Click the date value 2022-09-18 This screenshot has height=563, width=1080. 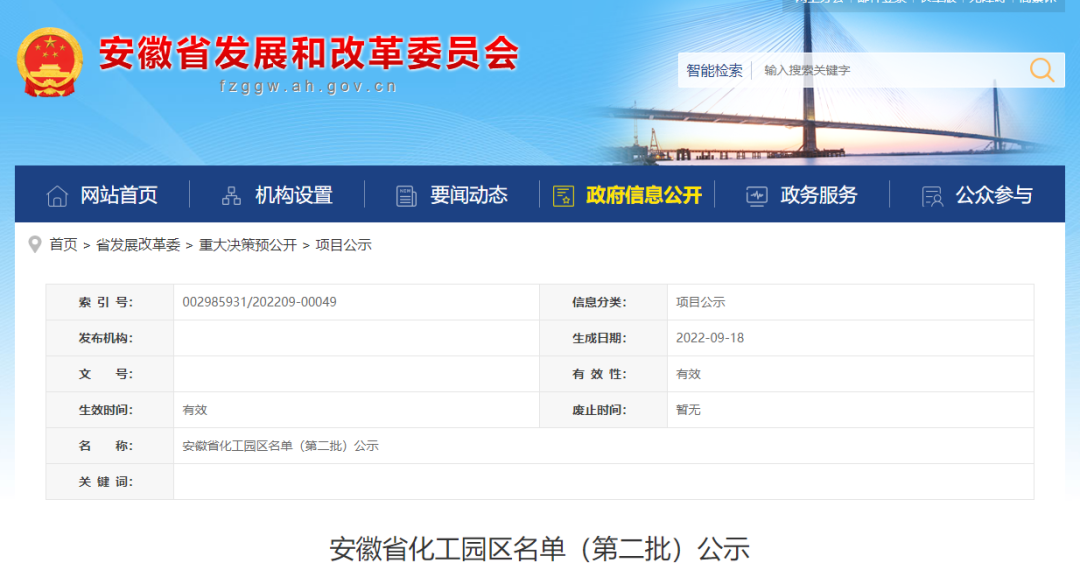pos(709,338)
